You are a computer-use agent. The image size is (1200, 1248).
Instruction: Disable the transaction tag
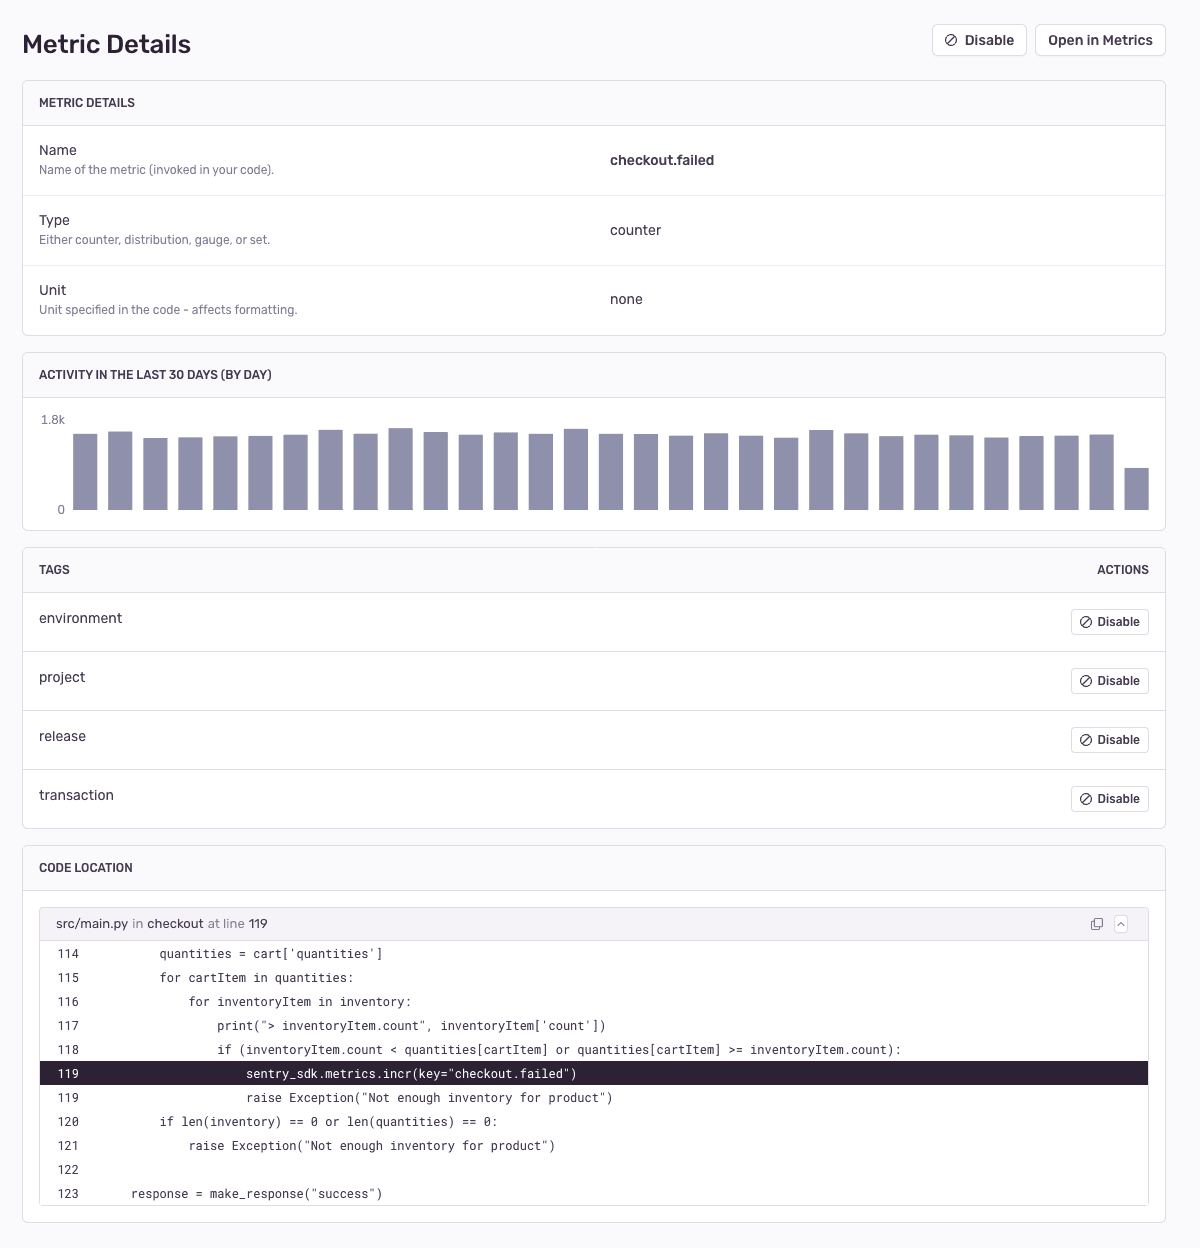(1109, 798)
